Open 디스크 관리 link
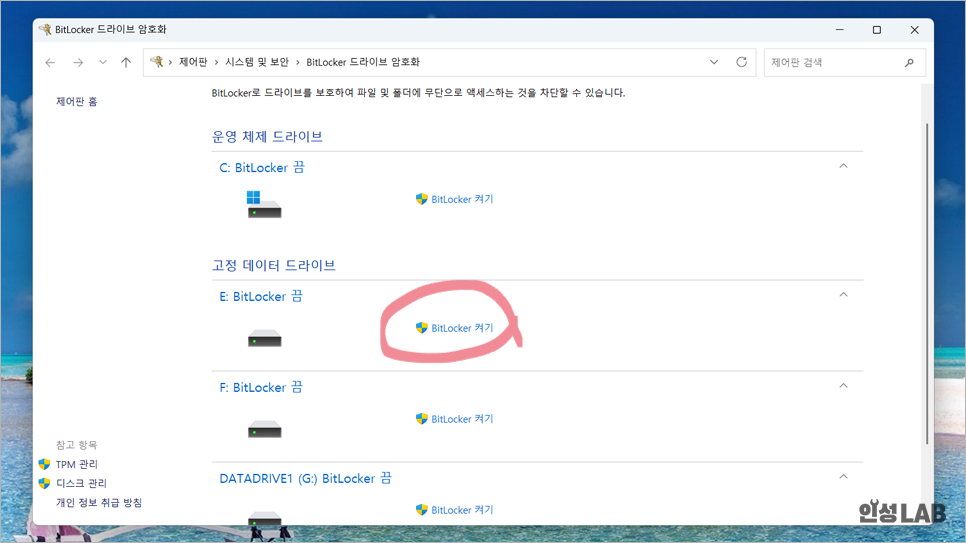The width and height of the screenshot is (966, 543). (x=81, y=483)
